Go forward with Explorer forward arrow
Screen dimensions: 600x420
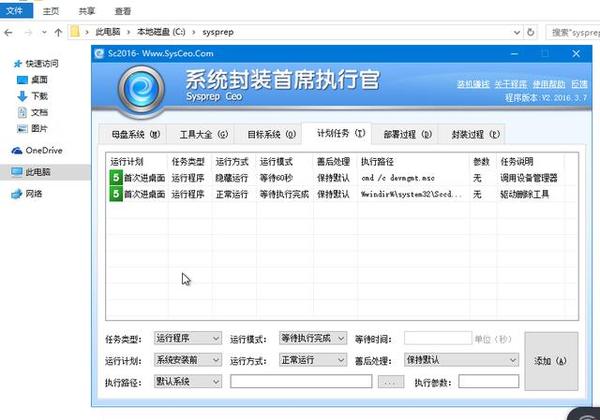(28, 33)
